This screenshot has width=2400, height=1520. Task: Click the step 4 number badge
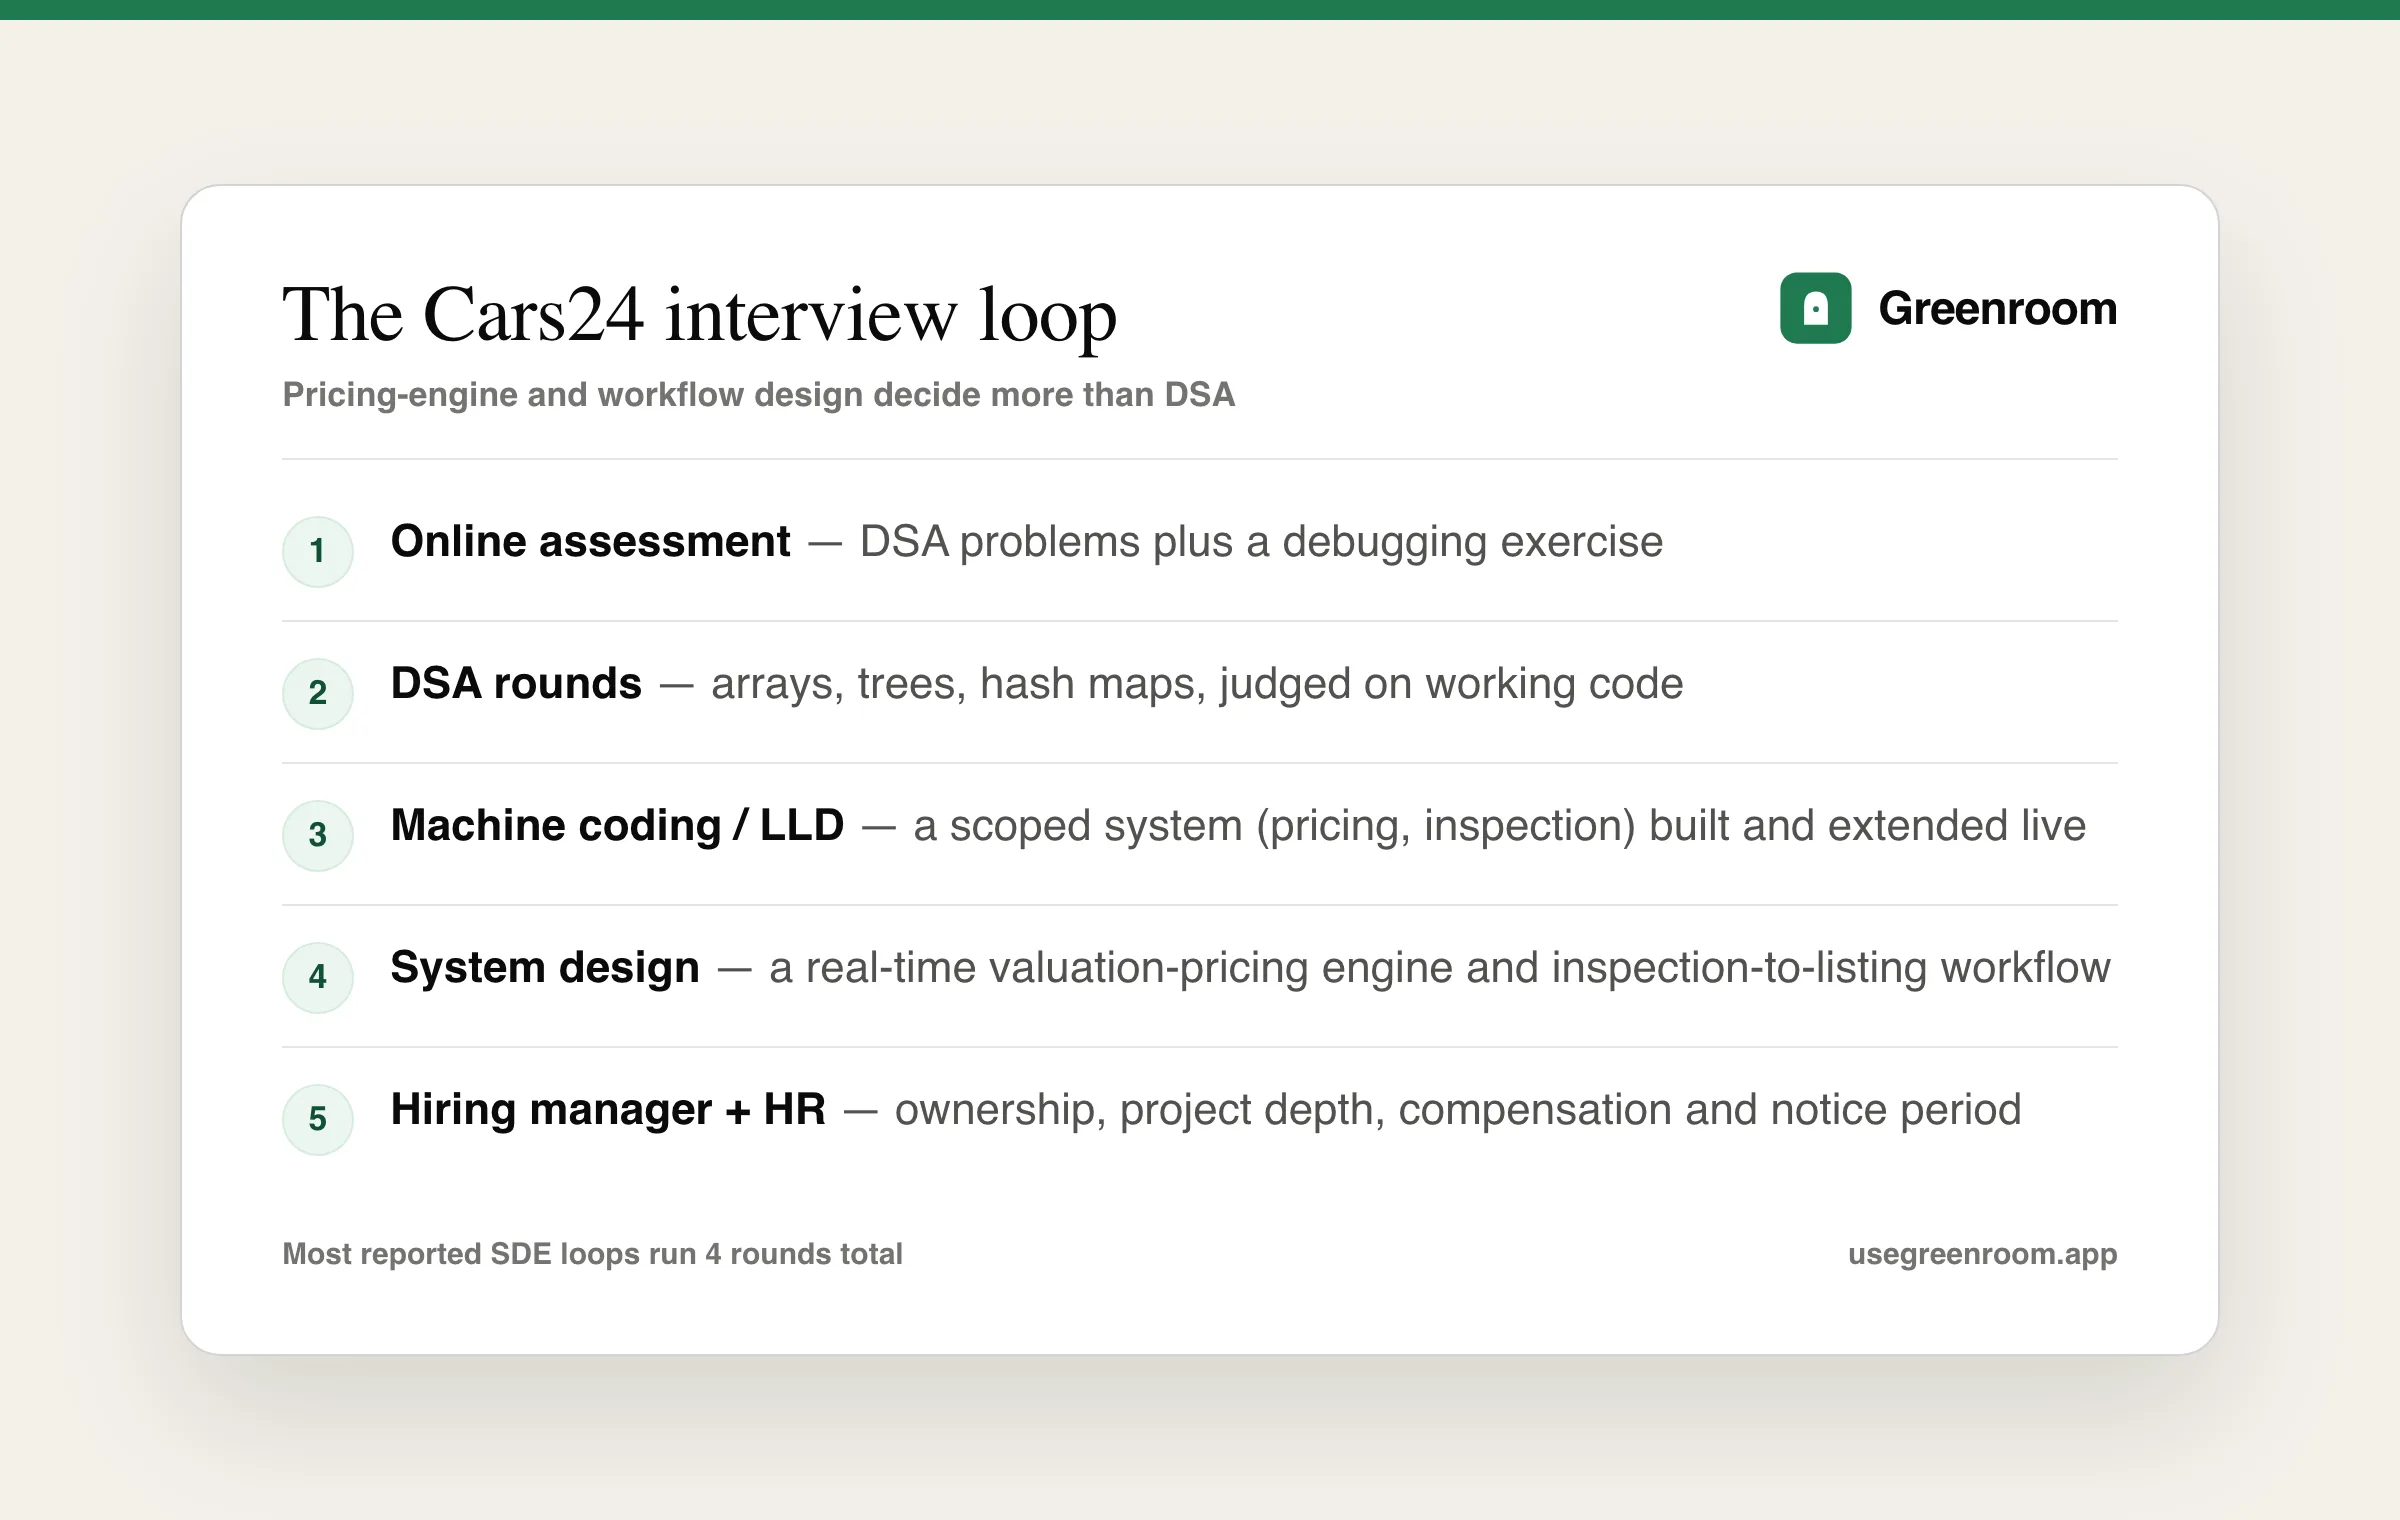pos(318,977)
